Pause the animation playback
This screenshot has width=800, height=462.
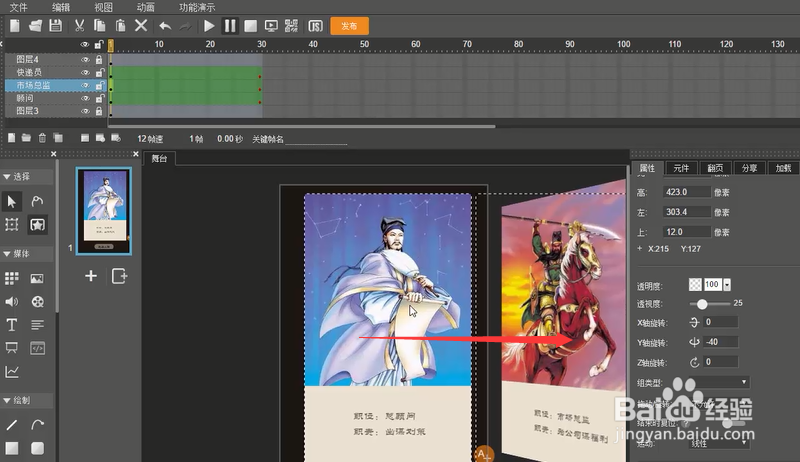[x=230, y=26]
